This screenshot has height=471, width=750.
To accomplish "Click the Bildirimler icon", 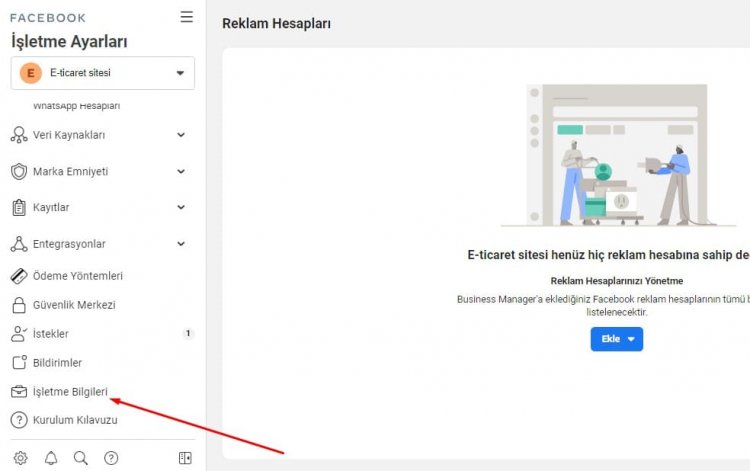I will pyautogui.click(x=19, y=362).
